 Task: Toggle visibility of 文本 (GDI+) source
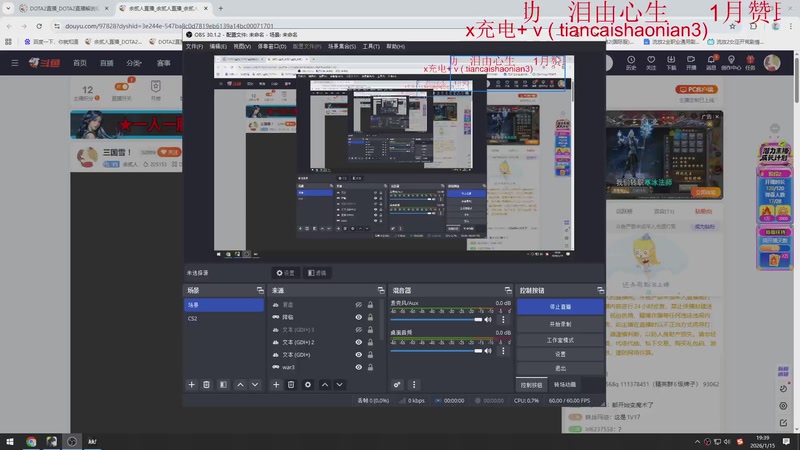tap(359, 355)
